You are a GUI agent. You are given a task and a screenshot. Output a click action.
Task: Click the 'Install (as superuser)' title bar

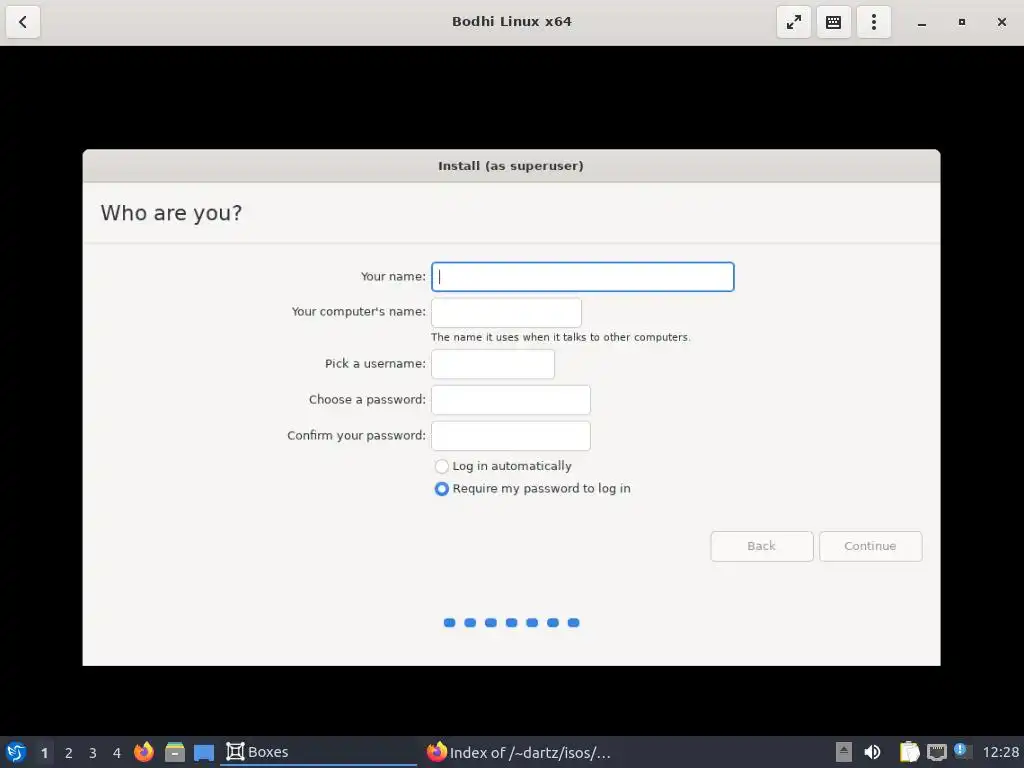(511, 166)
